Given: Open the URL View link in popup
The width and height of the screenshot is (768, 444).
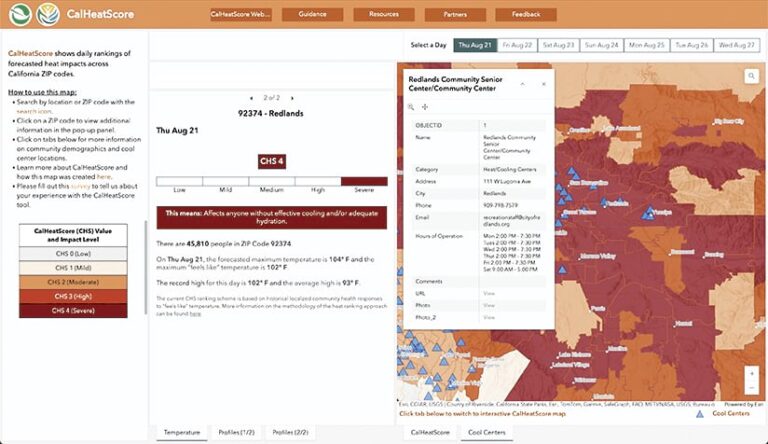Looking at the screenshot, I should [489, 294].
